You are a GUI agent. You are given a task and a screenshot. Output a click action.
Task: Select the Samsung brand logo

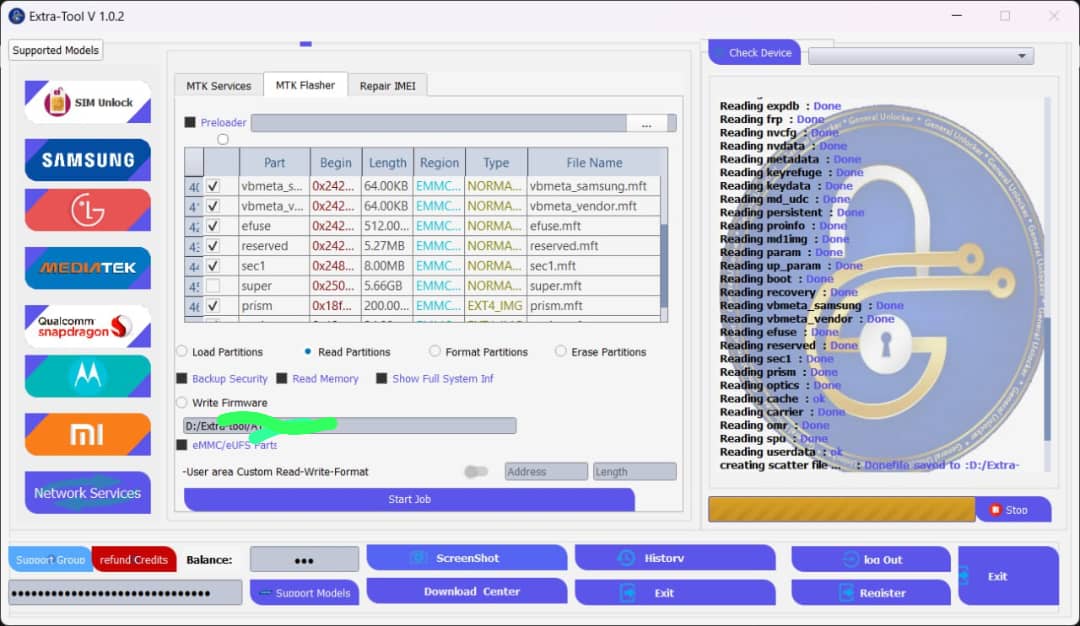coord(88,160)
